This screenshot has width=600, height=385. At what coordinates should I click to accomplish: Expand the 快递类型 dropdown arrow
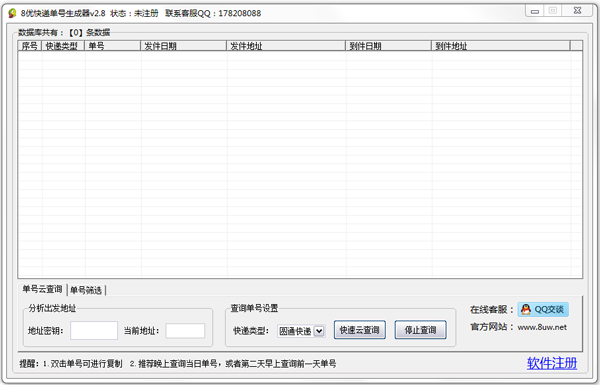pyautogui.click(x=319, y=331)
